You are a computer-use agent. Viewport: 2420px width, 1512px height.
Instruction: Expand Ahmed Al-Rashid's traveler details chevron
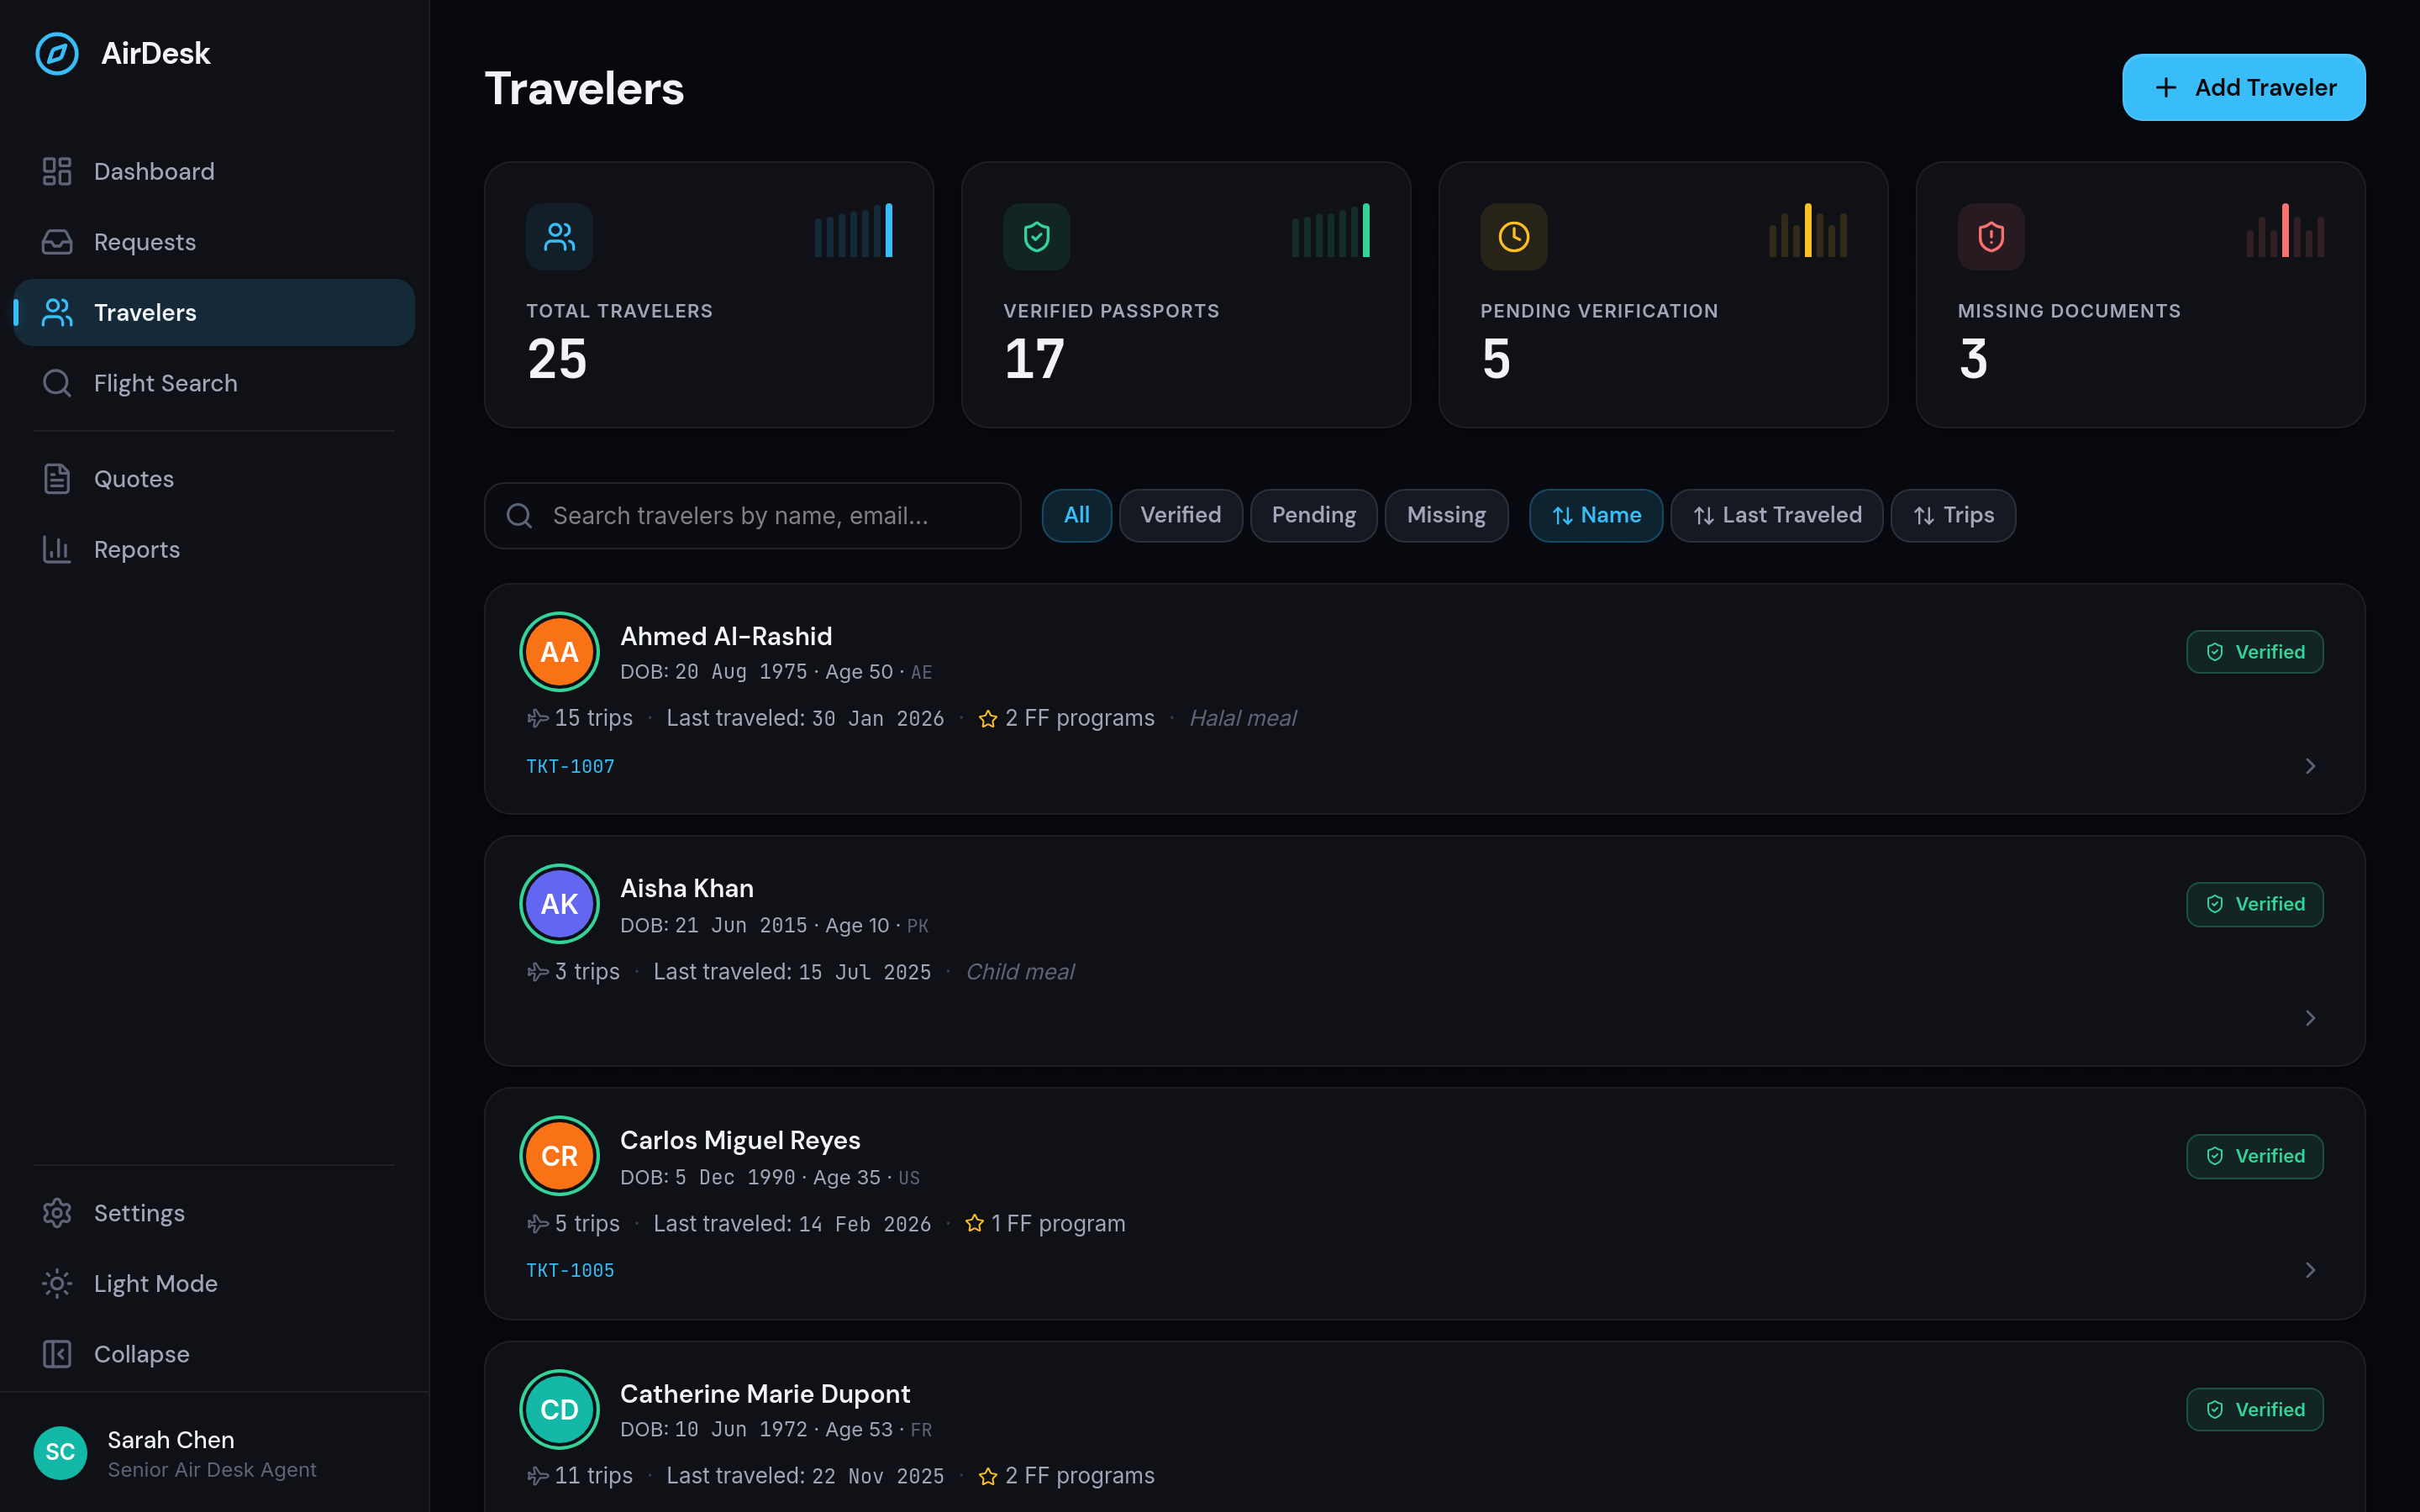(x=2310, y=766)
